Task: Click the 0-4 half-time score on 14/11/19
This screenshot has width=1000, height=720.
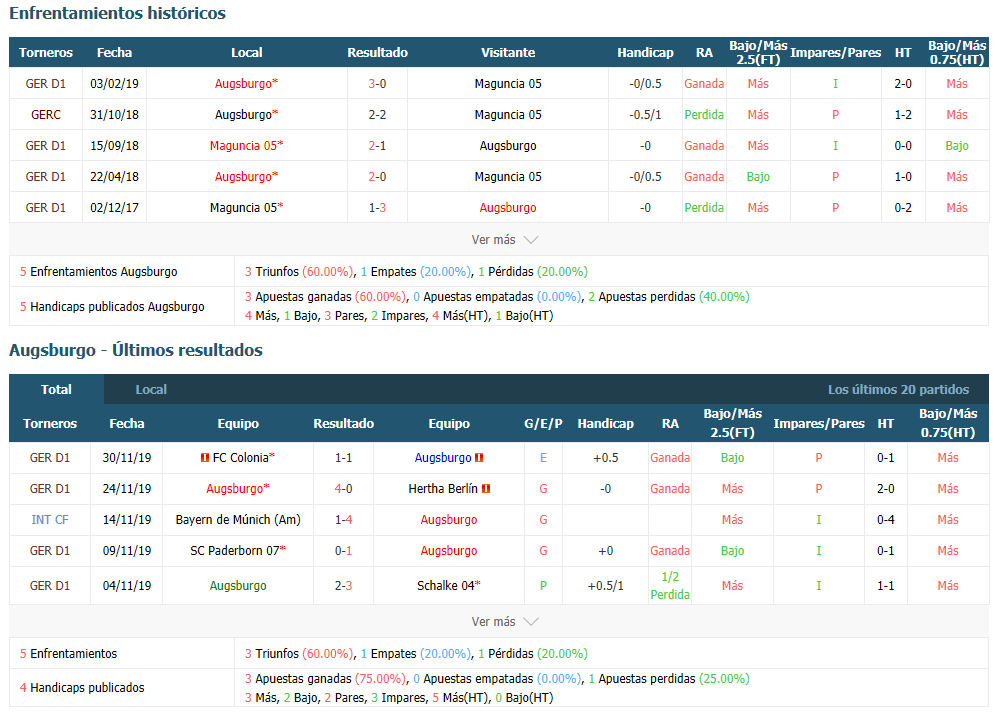Action: click(885, 520)
